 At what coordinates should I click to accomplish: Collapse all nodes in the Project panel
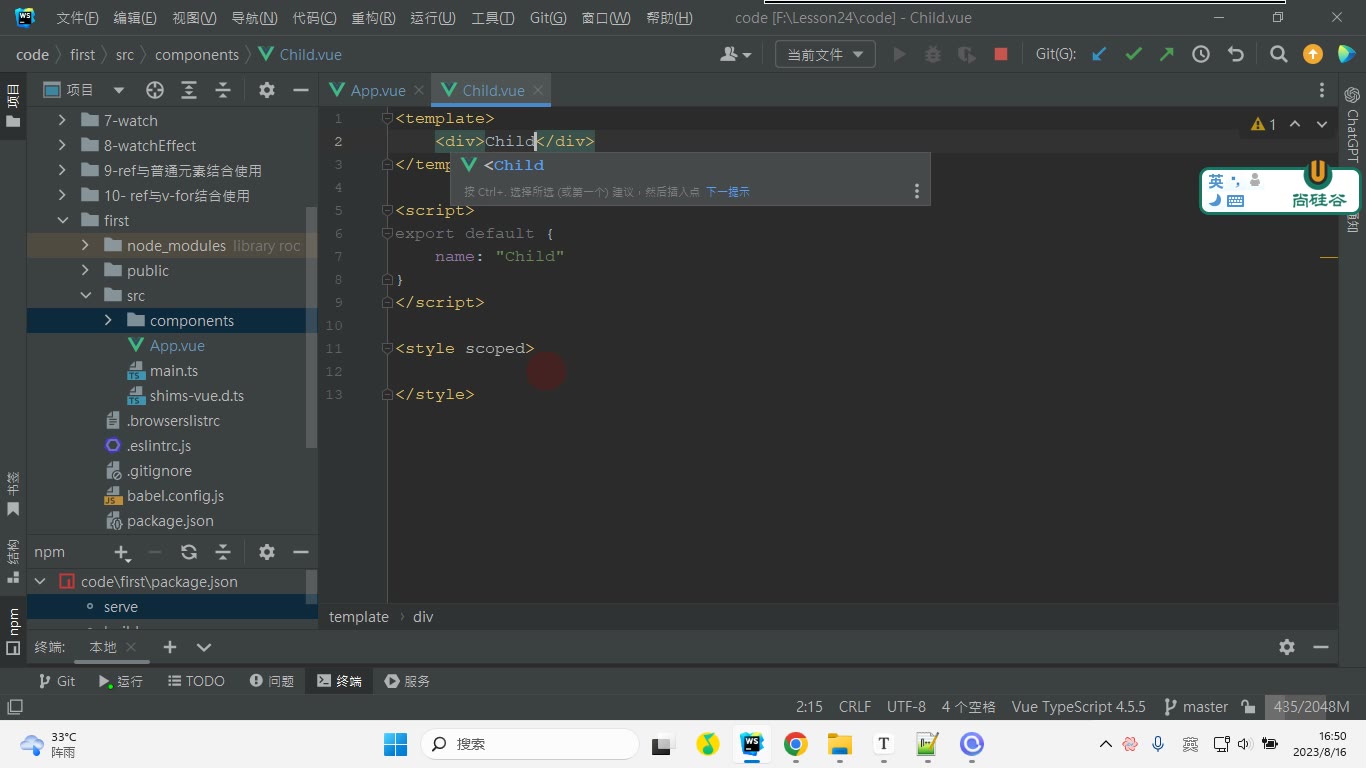click(223, 90)
